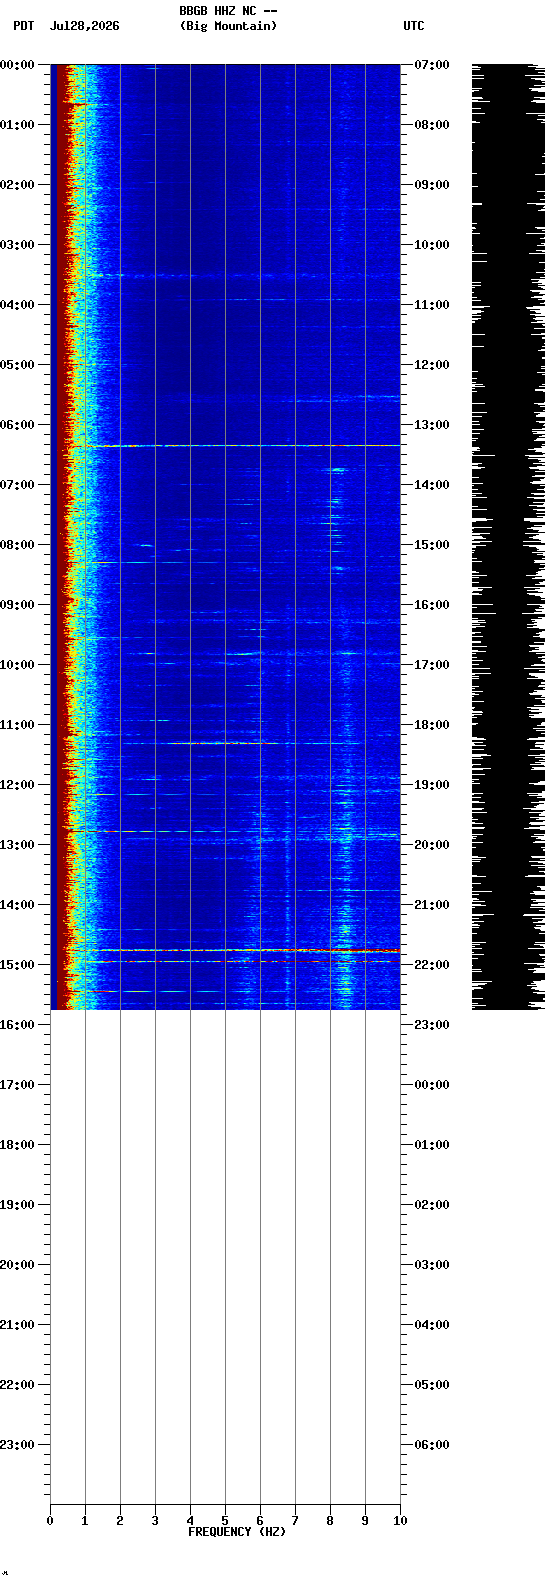Screen dimensions: 552x1584
Task: Click the '17:00' UTC time label
Action: point(431,665)
